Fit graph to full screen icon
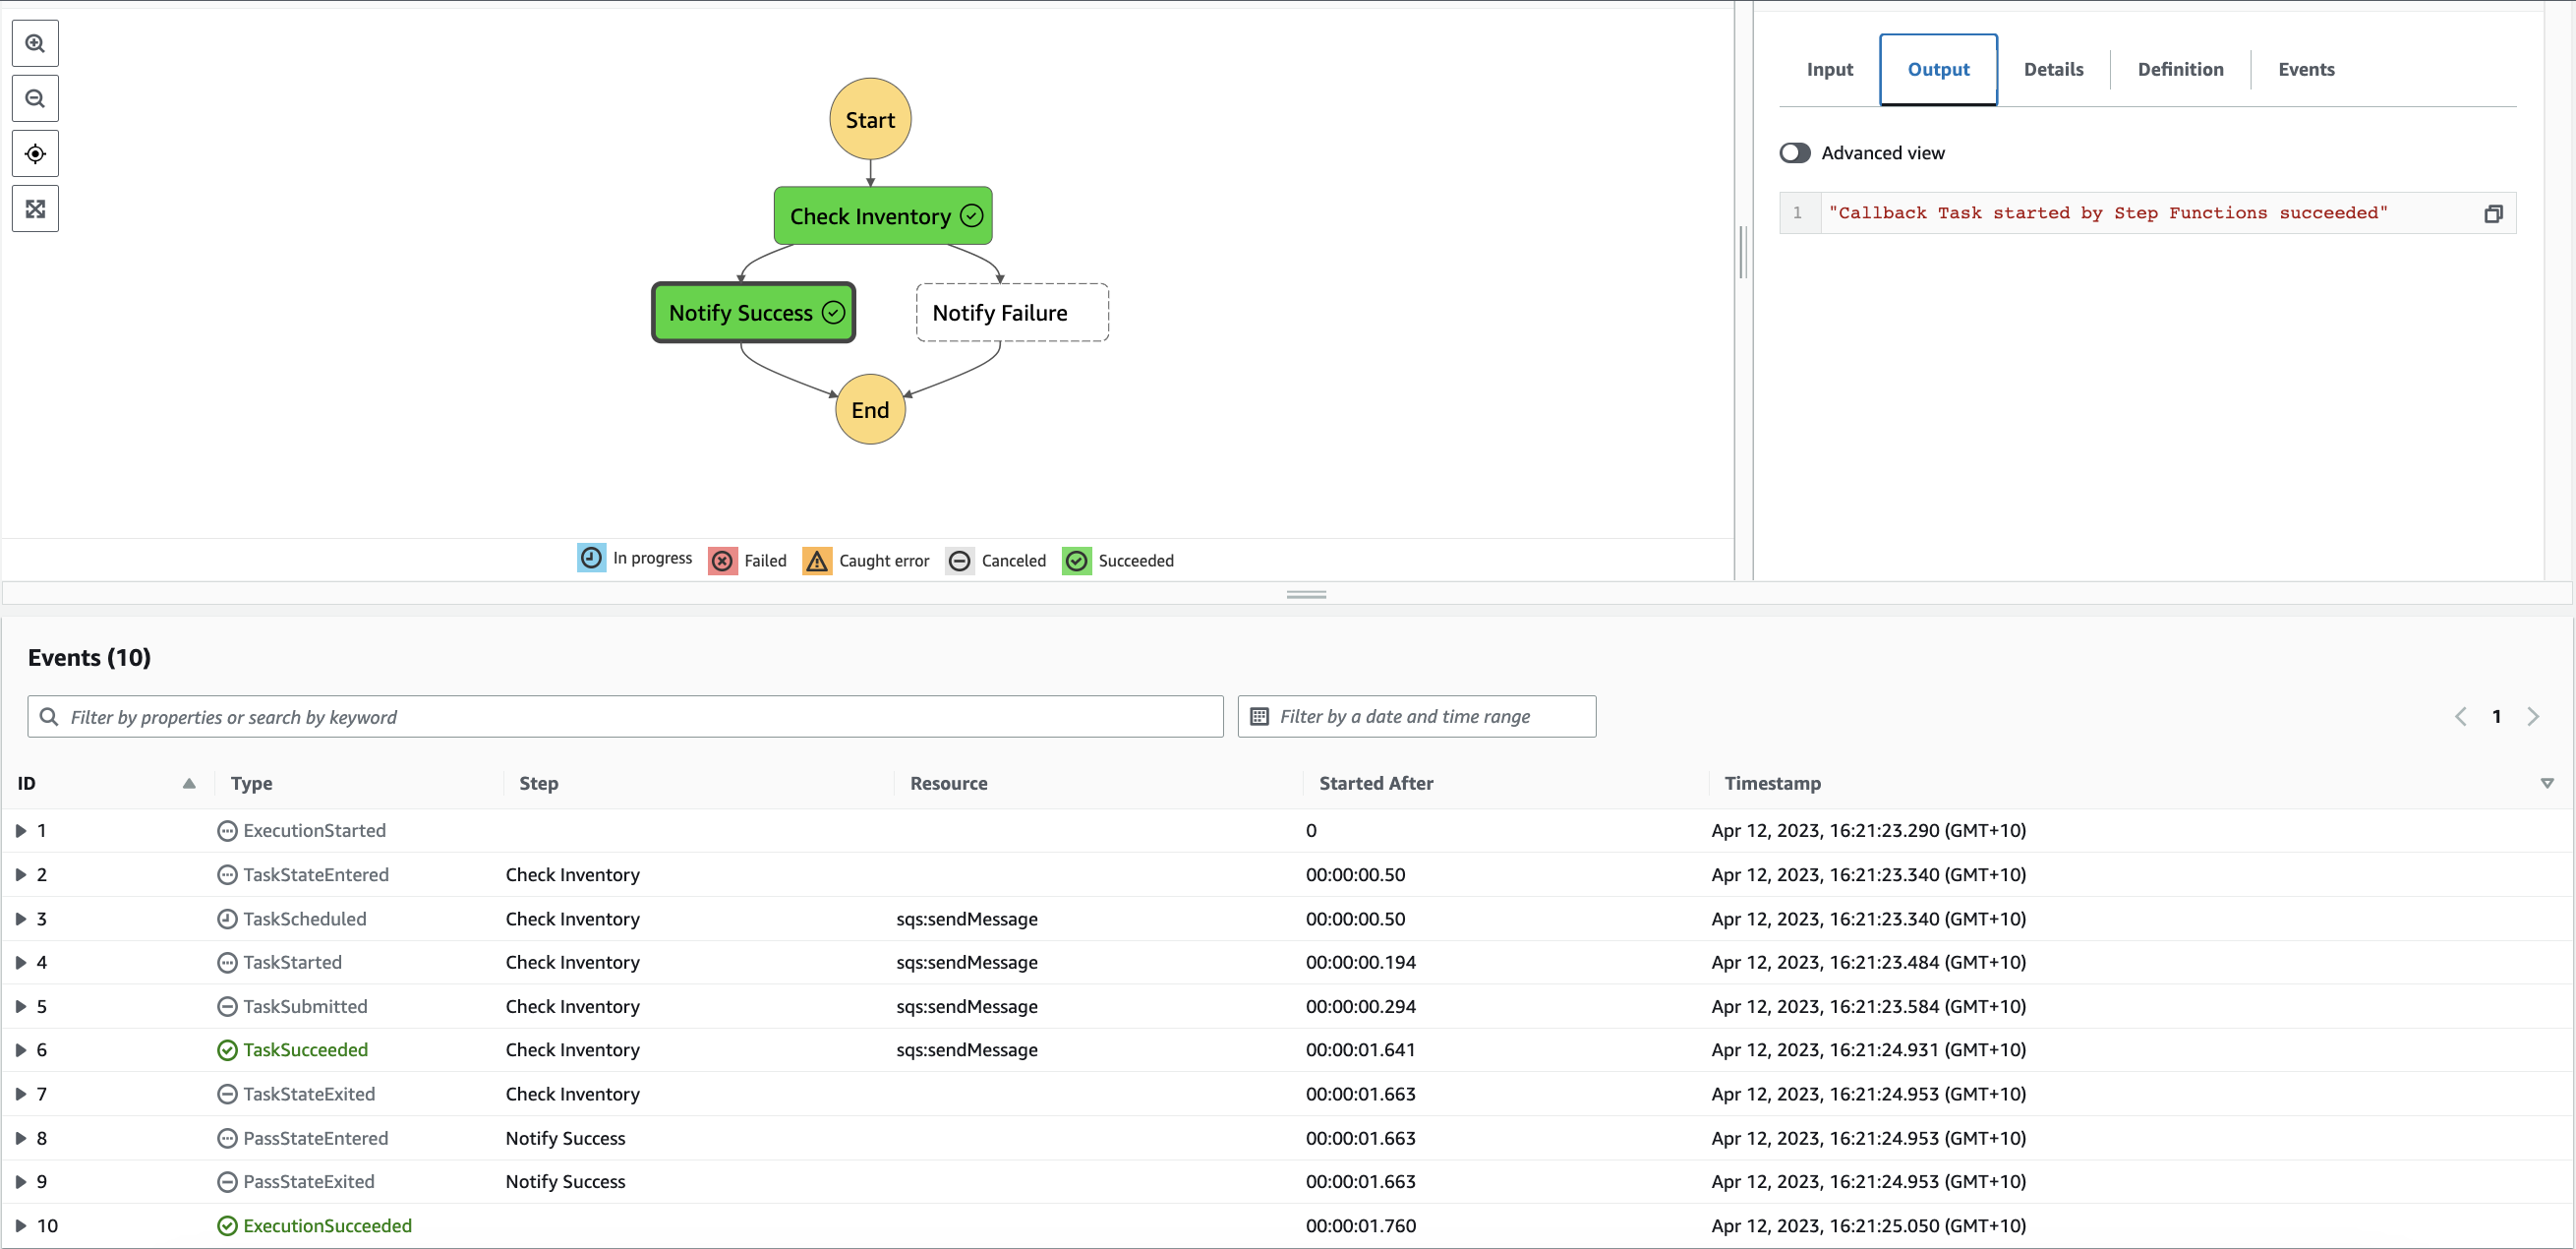 35,209
